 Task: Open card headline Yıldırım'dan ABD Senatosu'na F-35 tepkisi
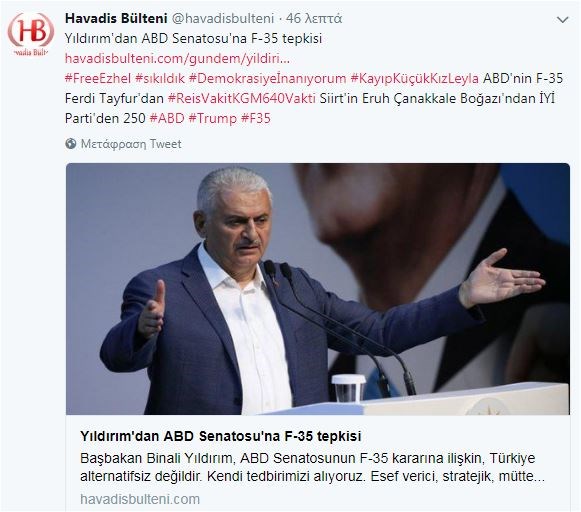click(220, 436)
